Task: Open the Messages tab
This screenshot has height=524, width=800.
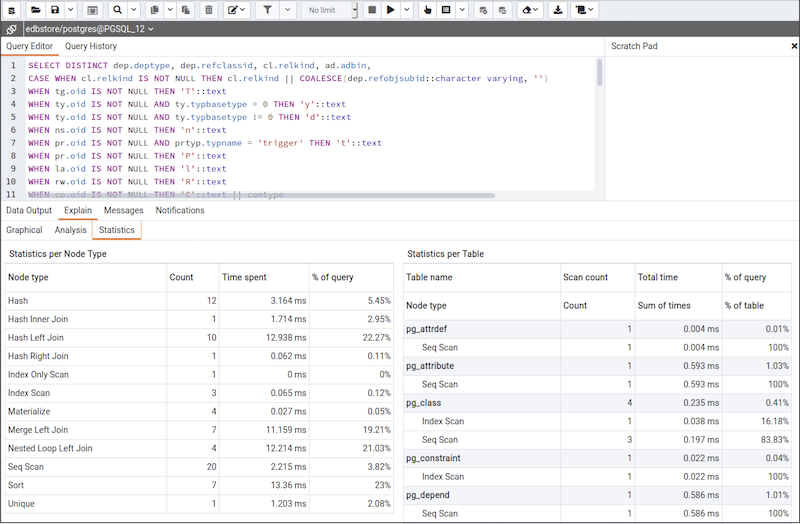Action: pyautogui.click(x=123, y=210)
